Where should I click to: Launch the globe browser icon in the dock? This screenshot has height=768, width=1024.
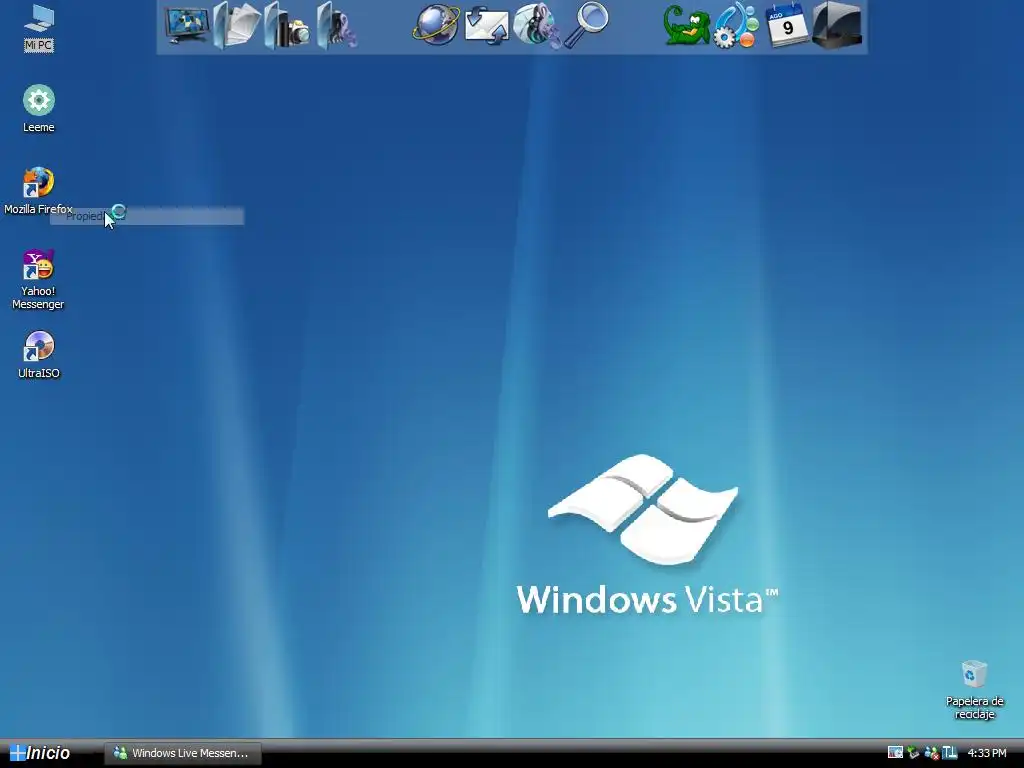[x=436, y=26]
